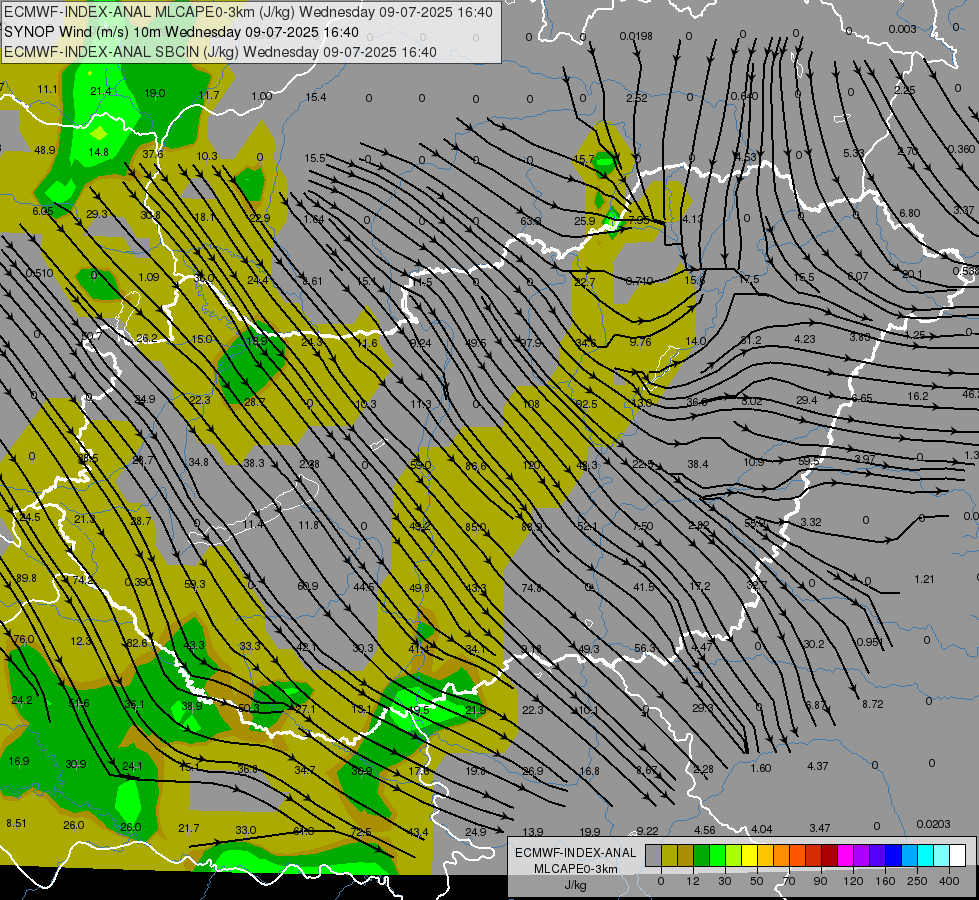Viewport: 979px width, 900px height.
Task: Click the legend scale label '70'
Action: coord(789,881)
